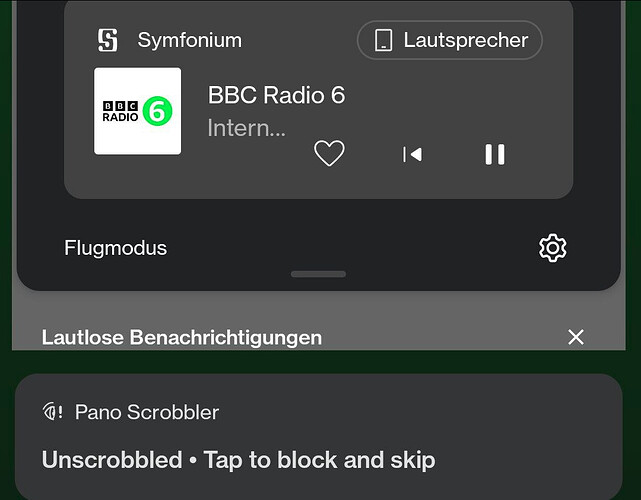Open the BBC Radio 6 album art
The width and height of the screenshot is (641, 500).
tap(137, 111)
